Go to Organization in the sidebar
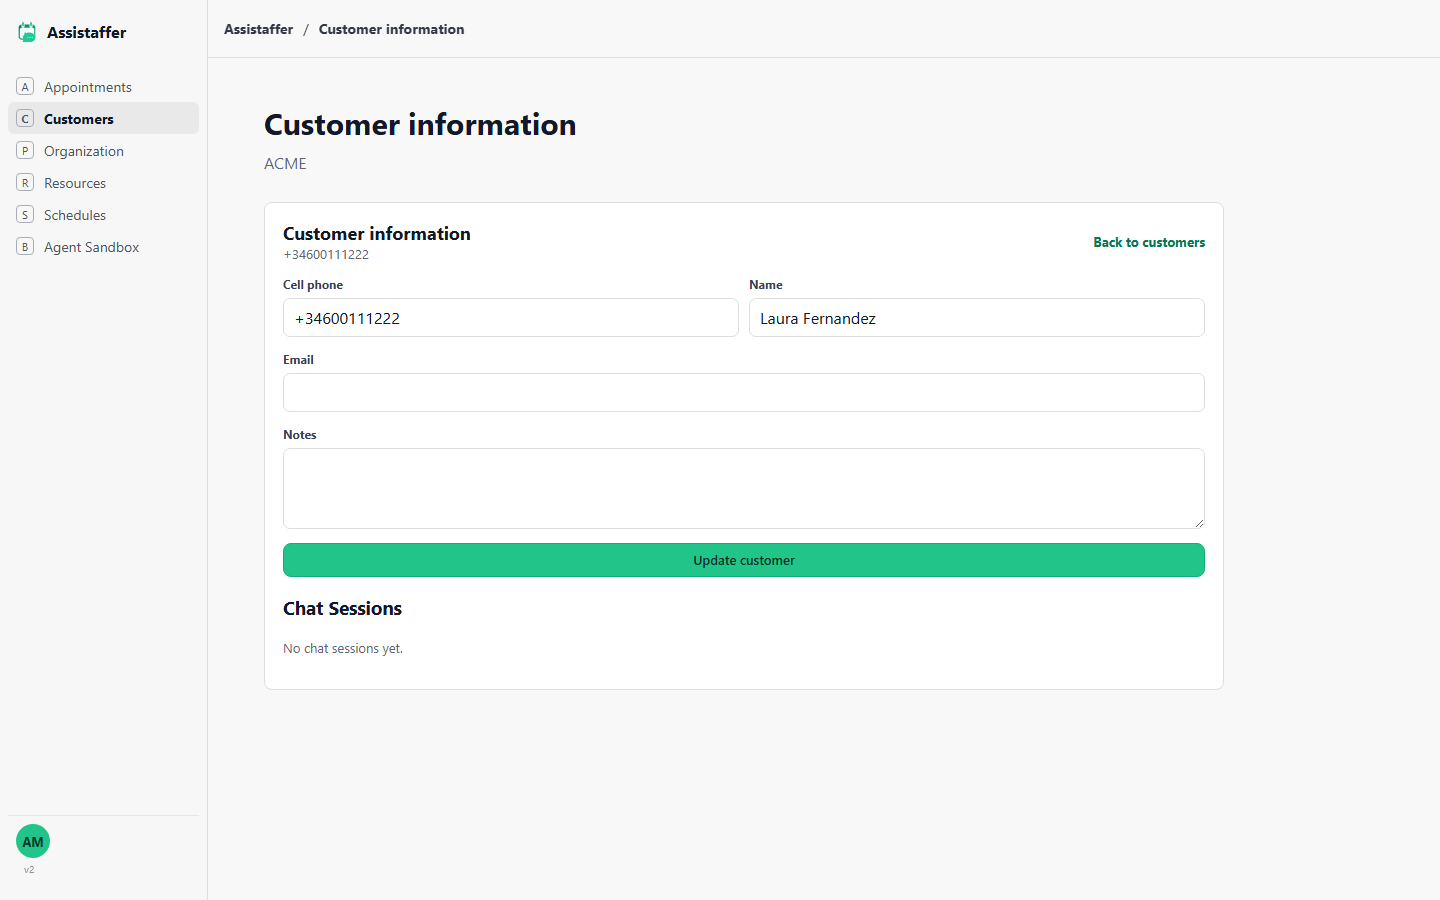The width and height of the screenshot is (1440, 900). pyautogui.click(x=104, y=151)
